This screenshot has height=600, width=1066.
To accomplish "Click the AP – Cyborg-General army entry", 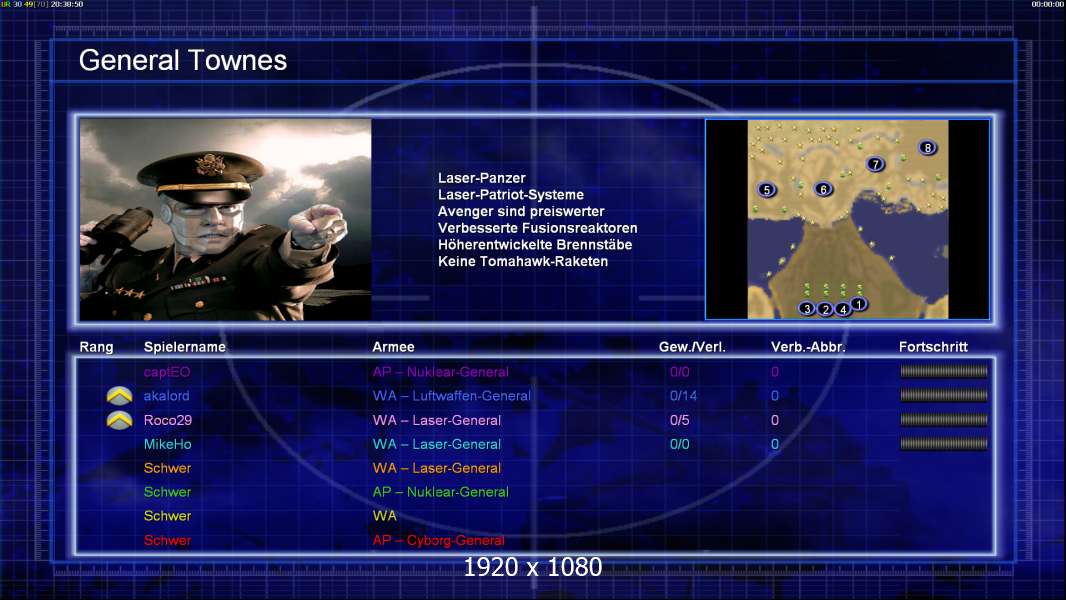I will (439, 540).
